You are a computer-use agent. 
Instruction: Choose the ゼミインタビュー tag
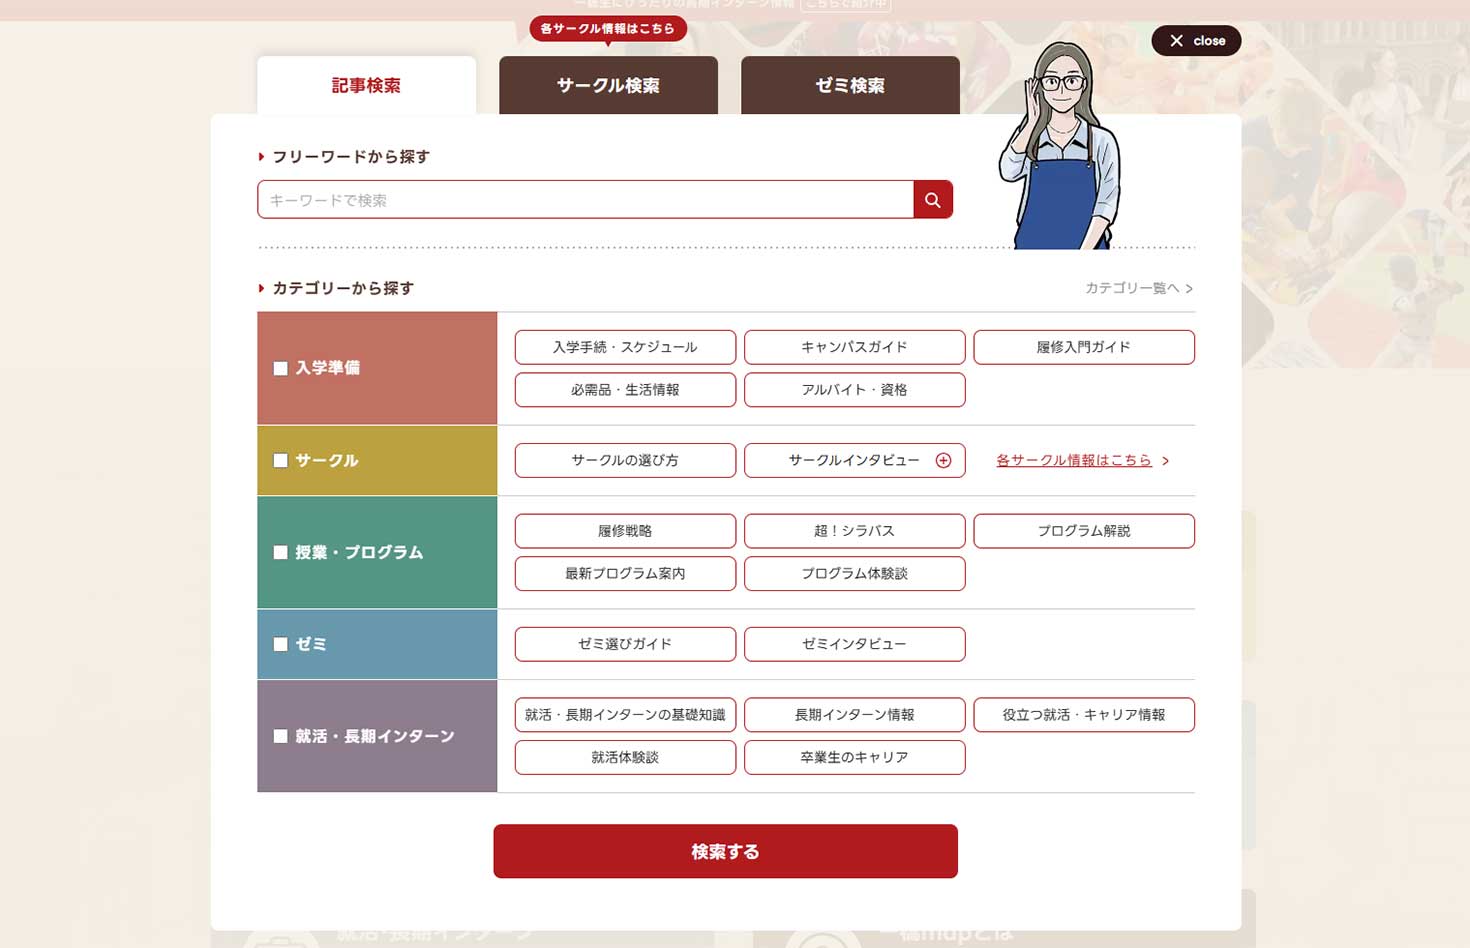tap(854, 644)
